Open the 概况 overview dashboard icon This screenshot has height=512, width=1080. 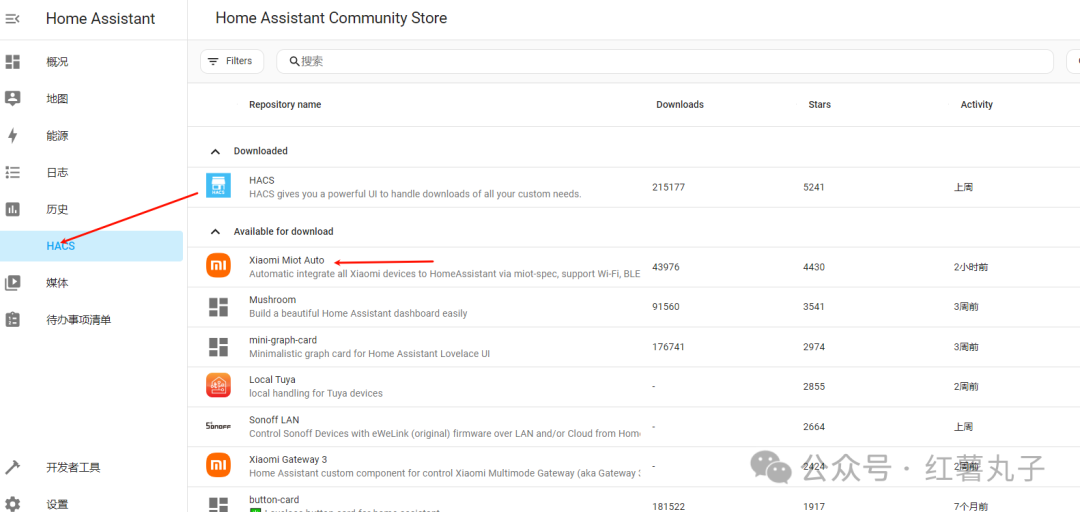pos(12,62)
